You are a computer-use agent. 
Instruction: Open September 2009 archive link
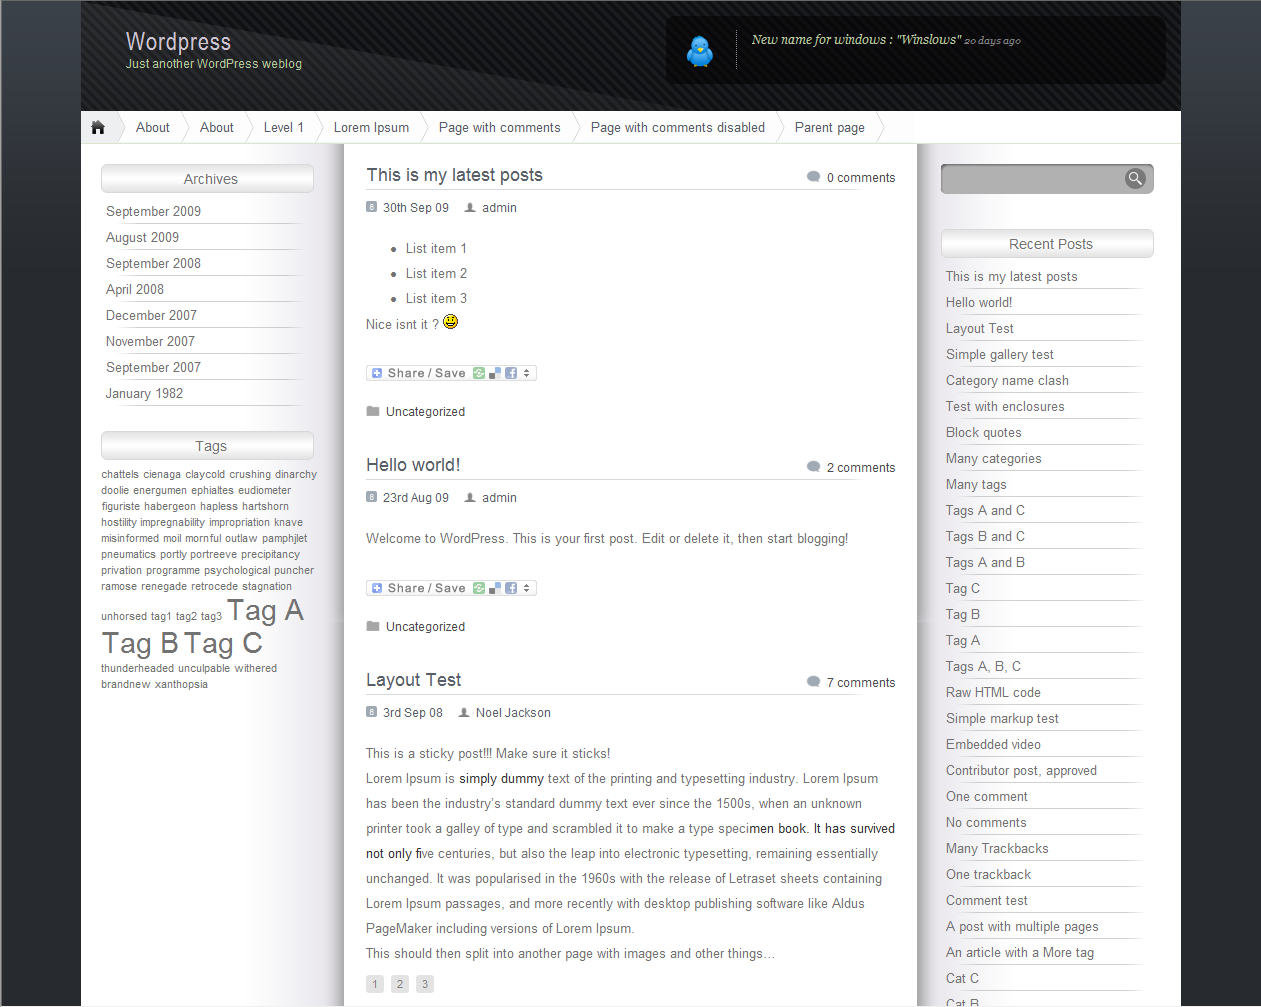(x=153, y=211)
